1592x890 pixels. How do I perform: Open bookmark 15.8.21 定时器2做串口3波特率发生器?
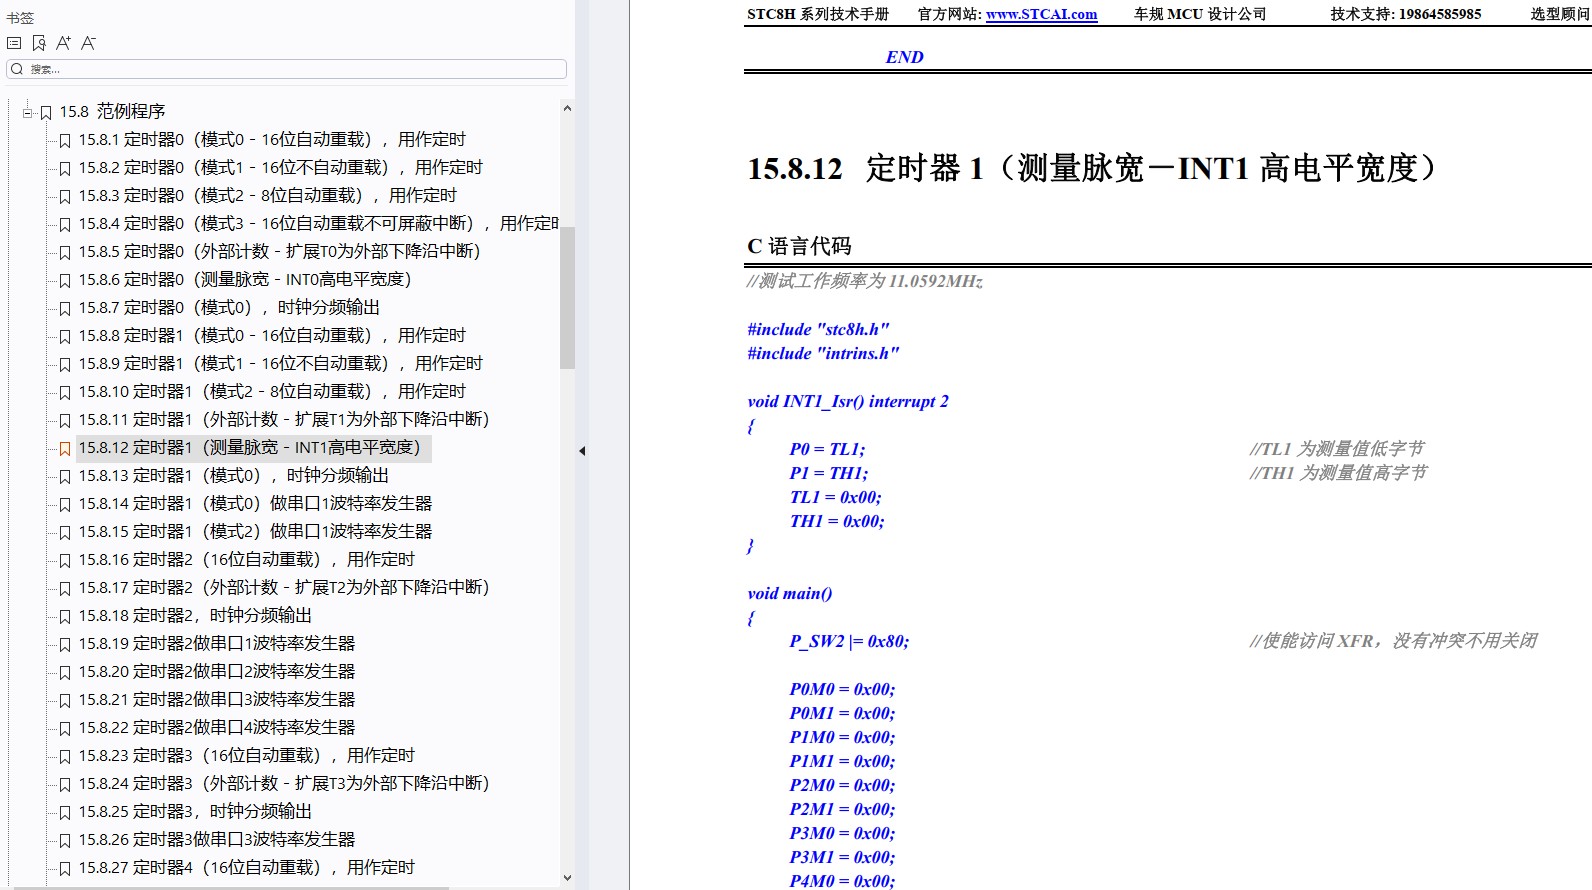point(217,699)
